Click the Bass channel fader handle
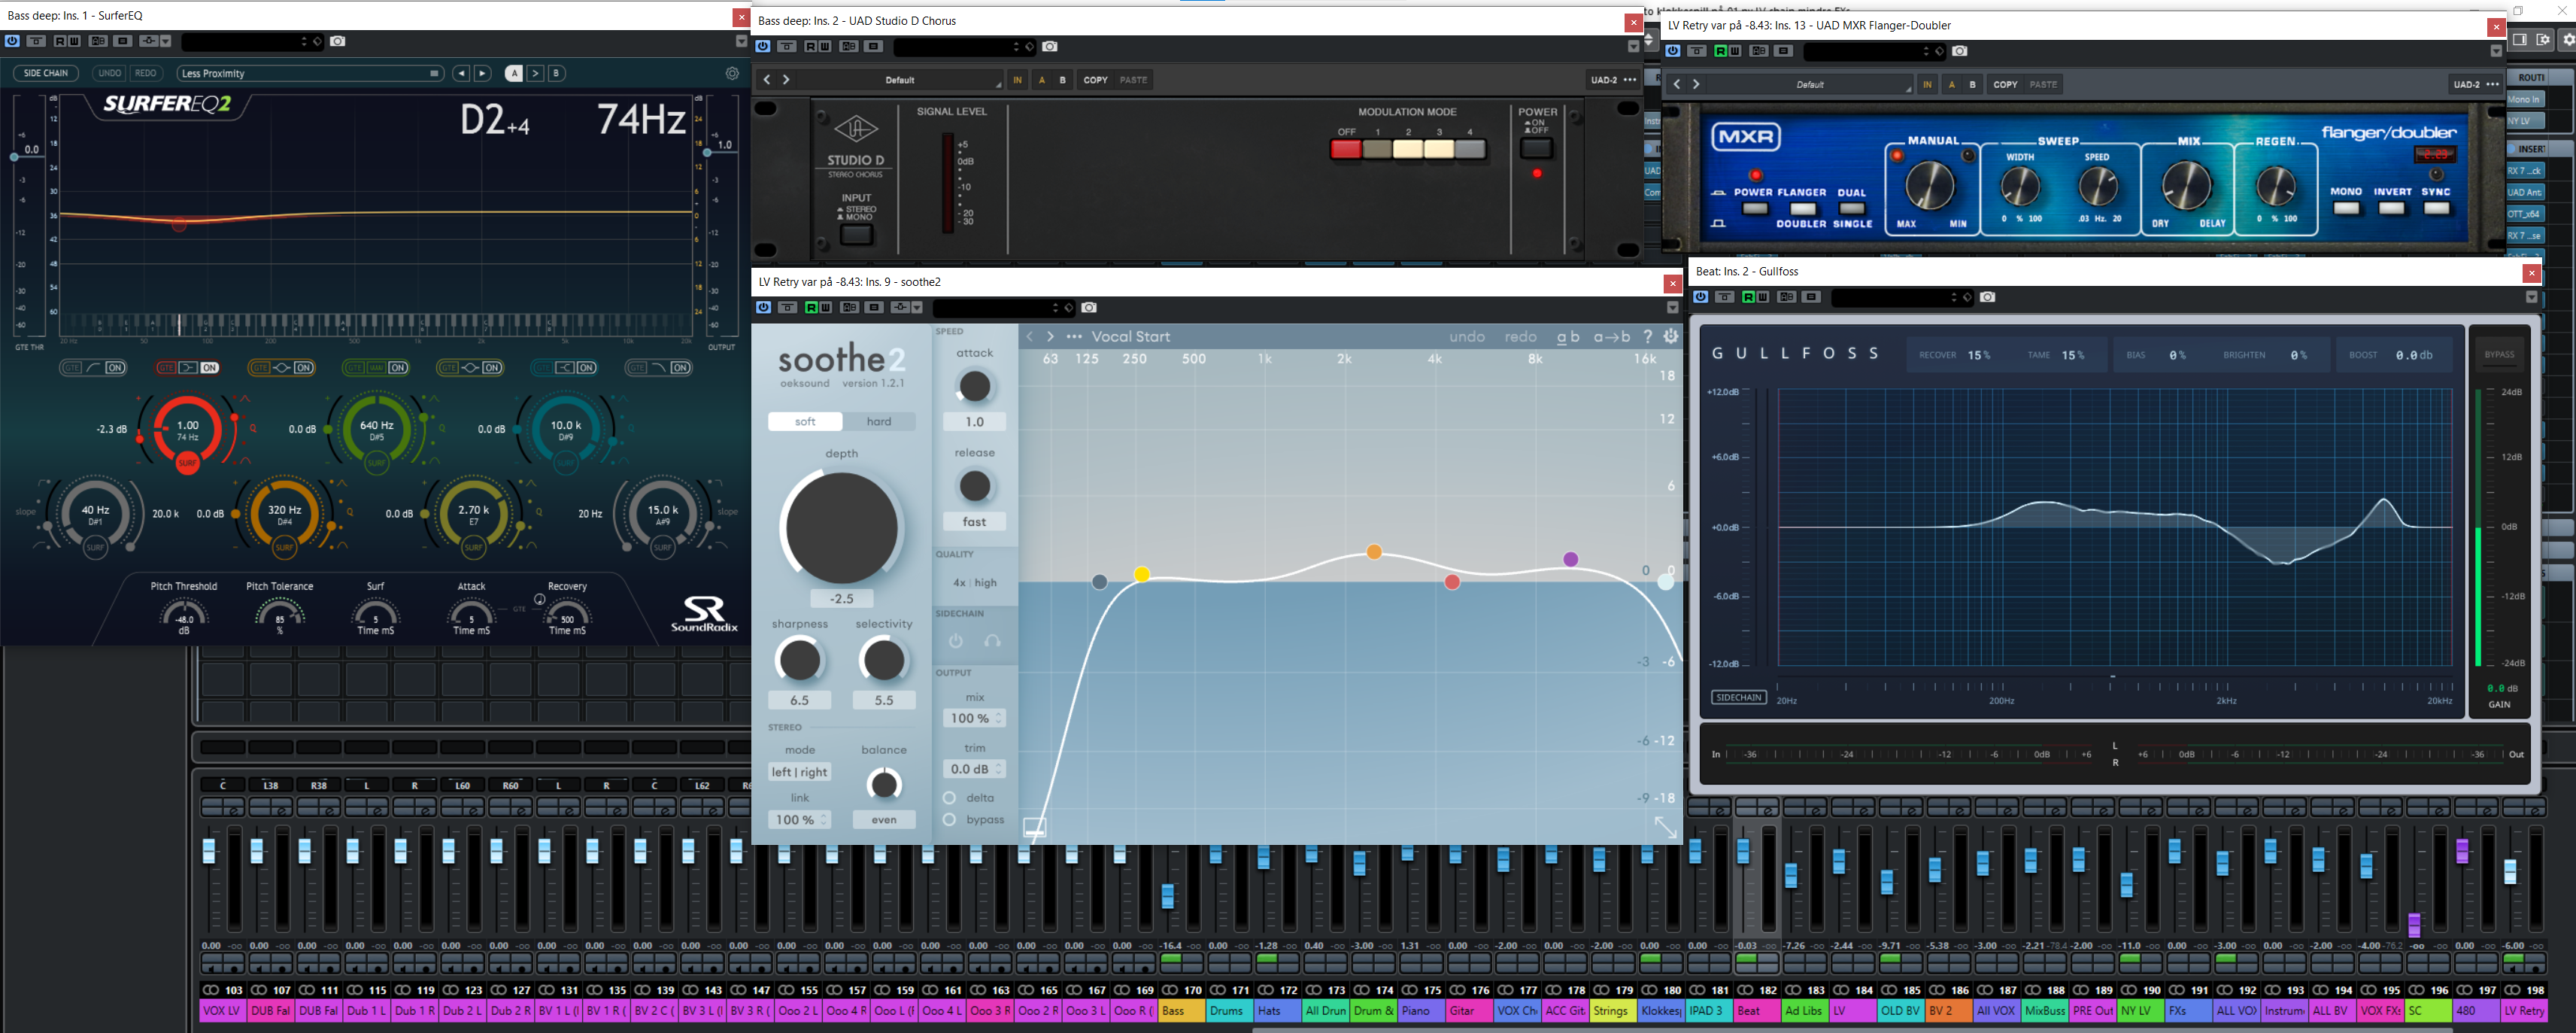The image size is (2576, 1033). tap(1168, 896)
